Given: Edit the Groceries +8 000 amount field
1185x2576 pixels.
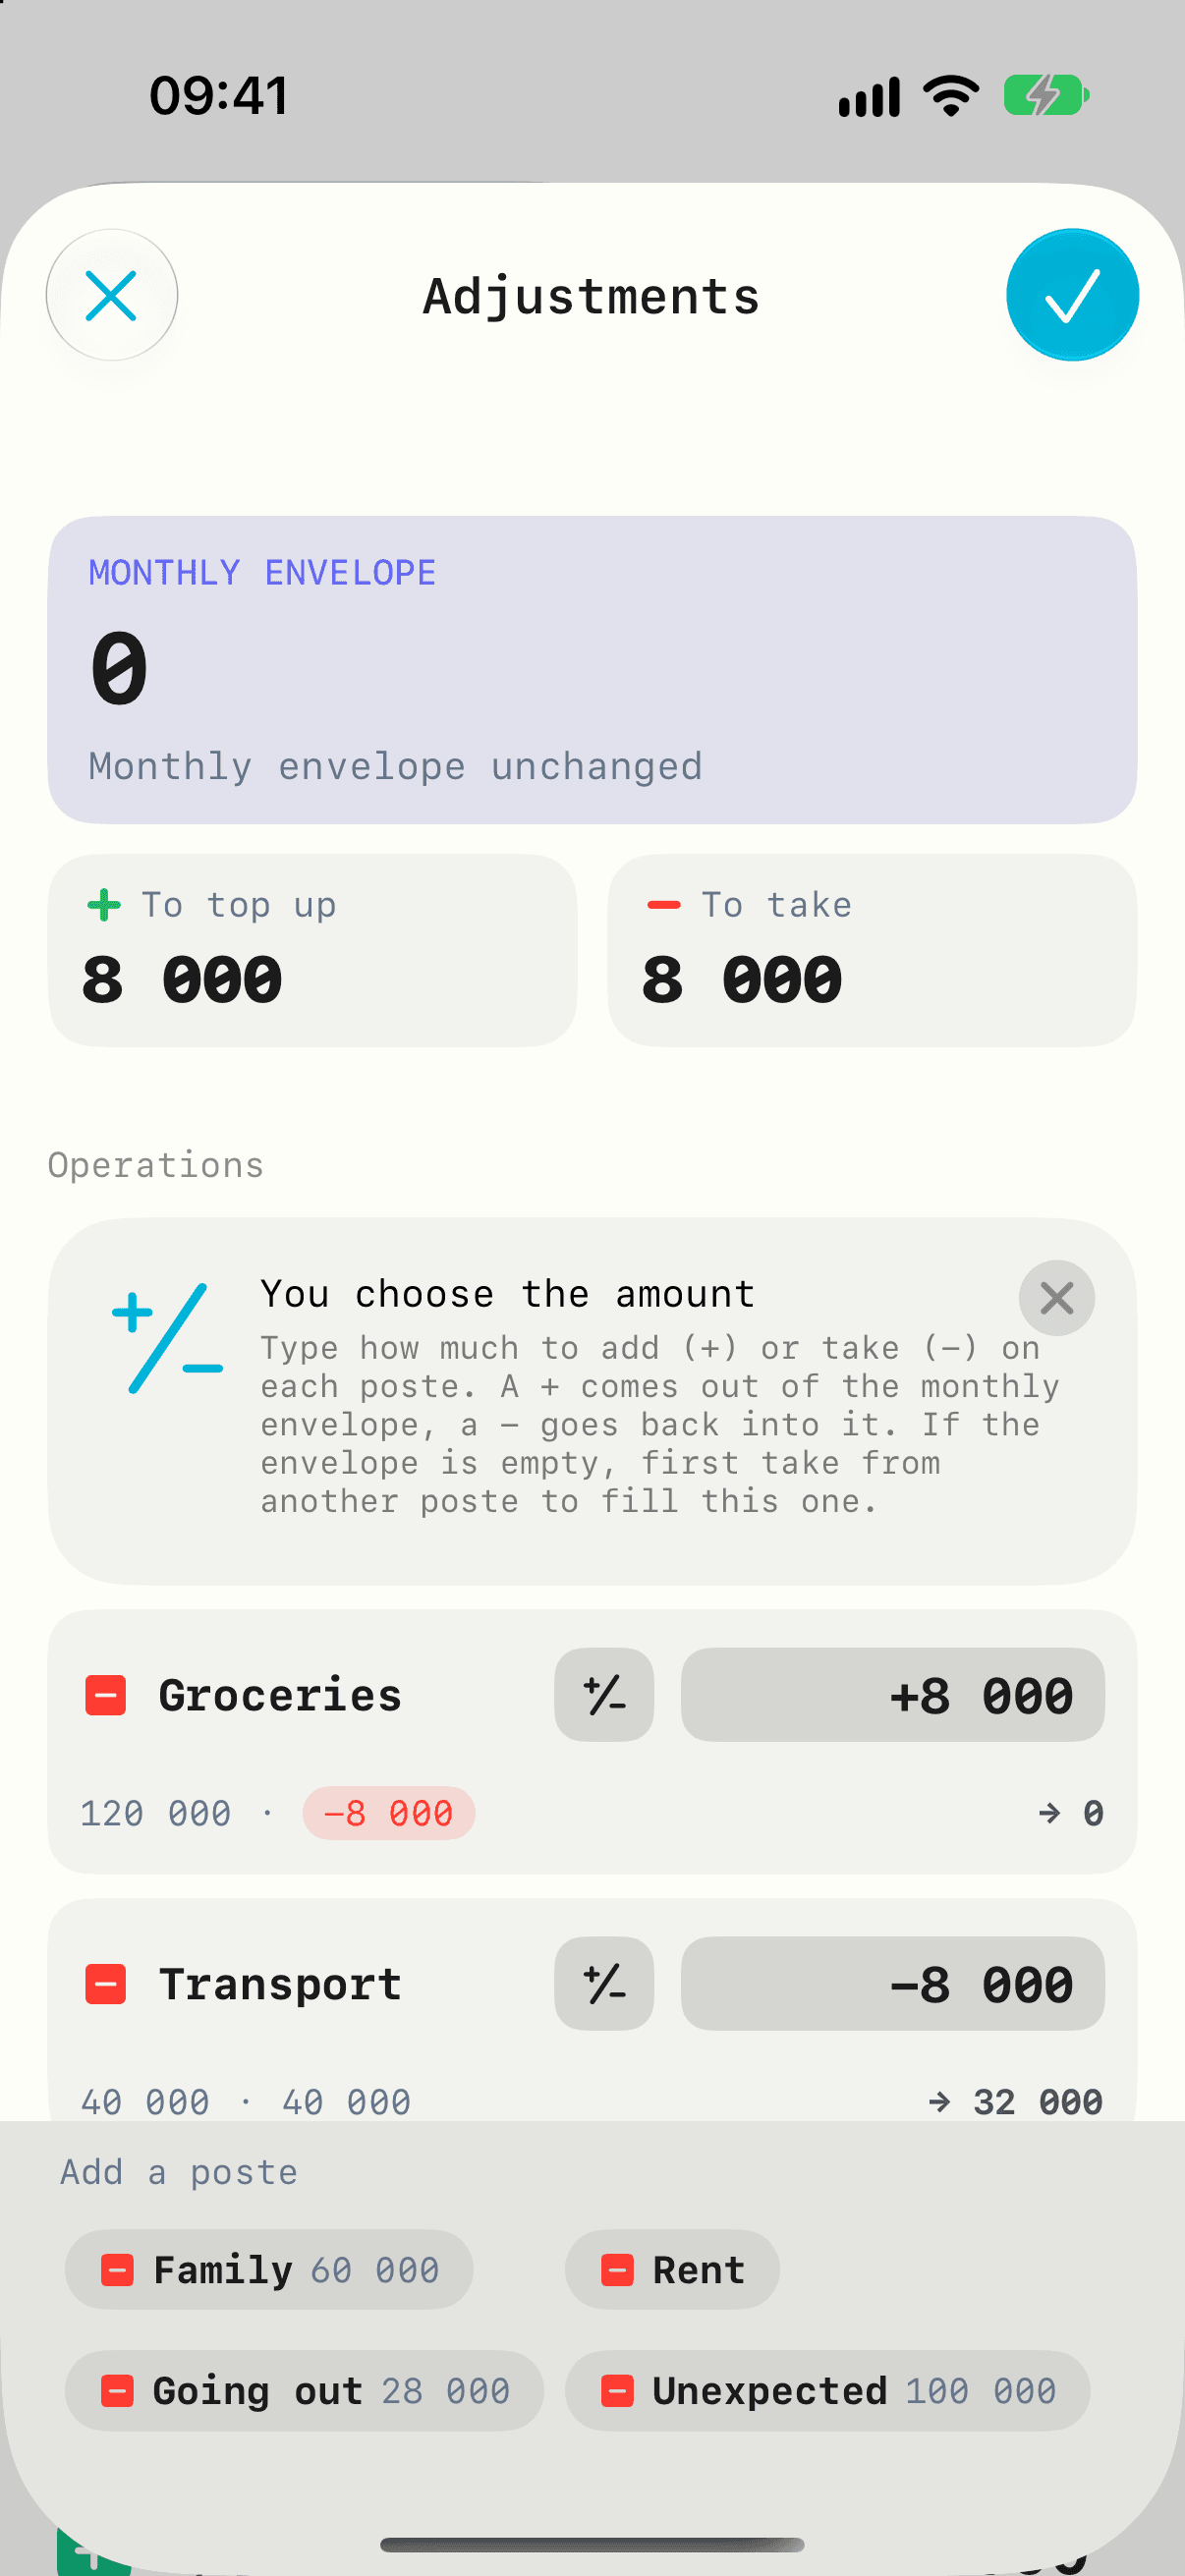Looking at the screenshot, I should pyautogui.click(x=892, y=1695).
